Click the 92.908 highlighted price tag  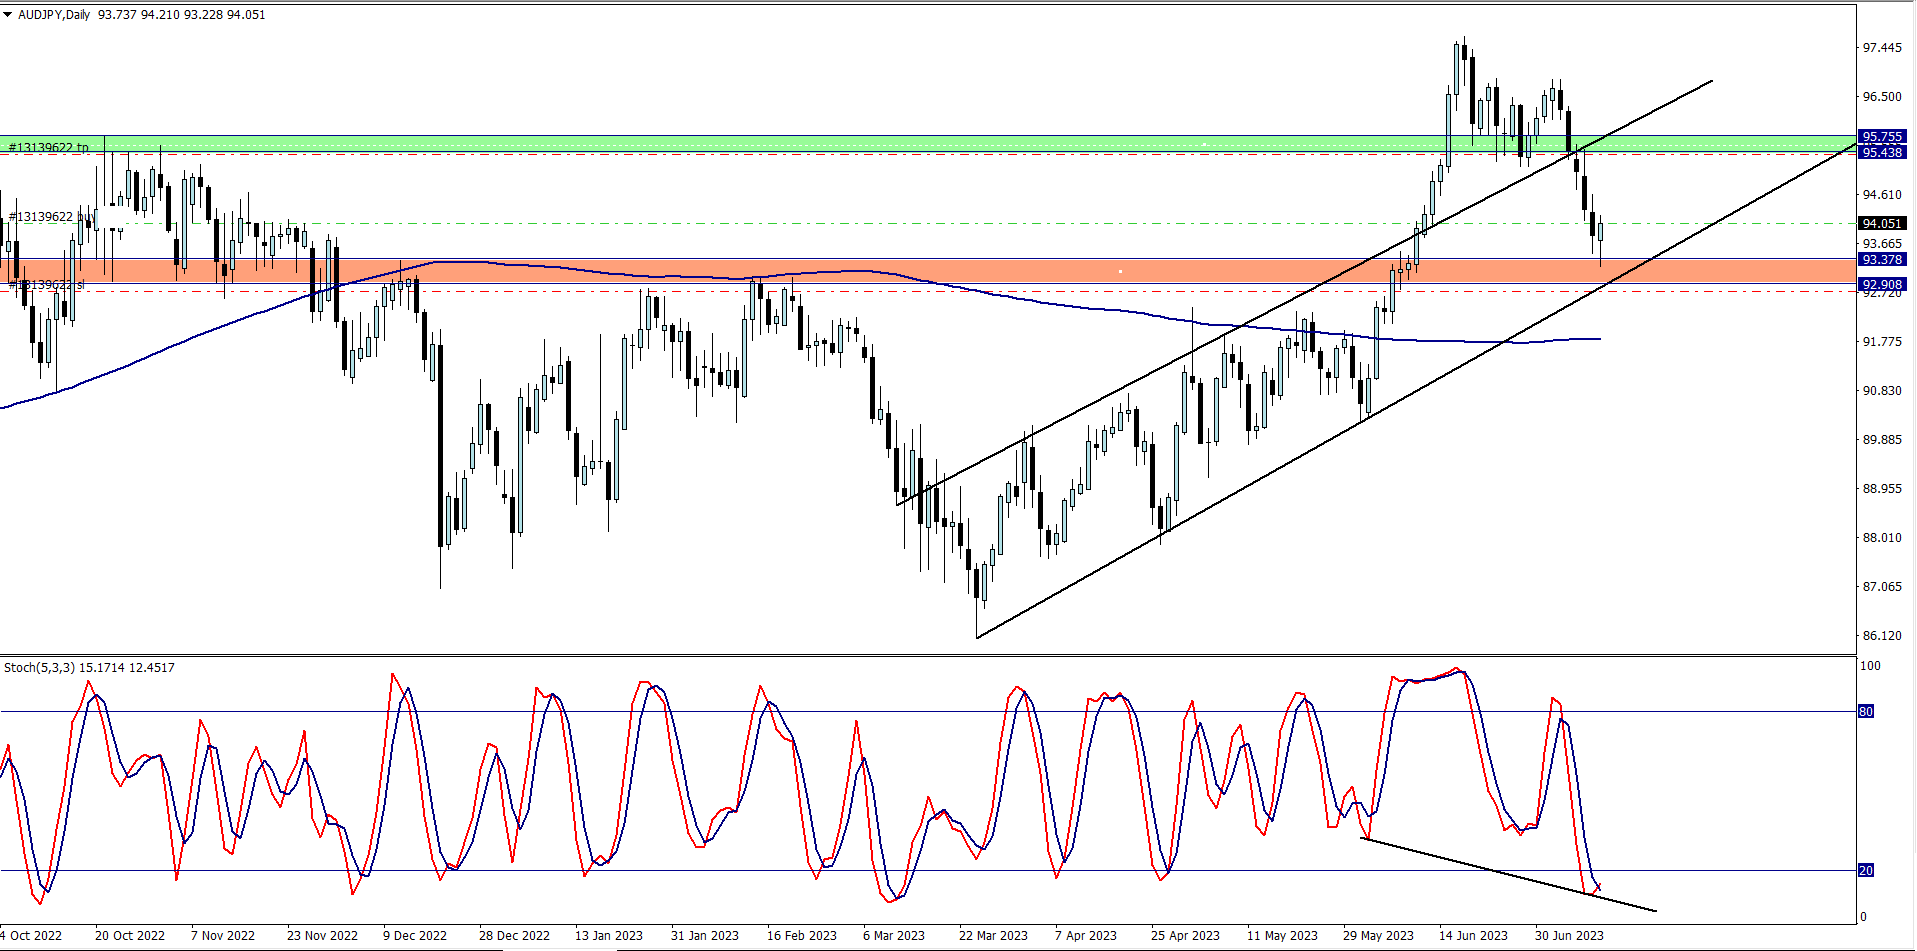1882,285
